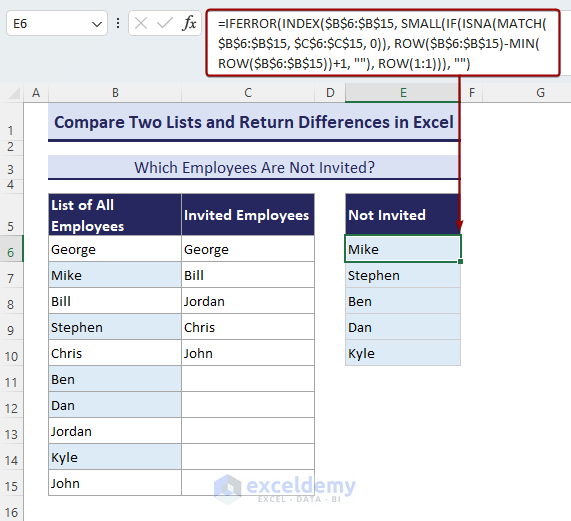Click 'Which Employees Are Not Invited?' cell
The width and height of the screenshot is (571, 521).
[x=254, y=167]
